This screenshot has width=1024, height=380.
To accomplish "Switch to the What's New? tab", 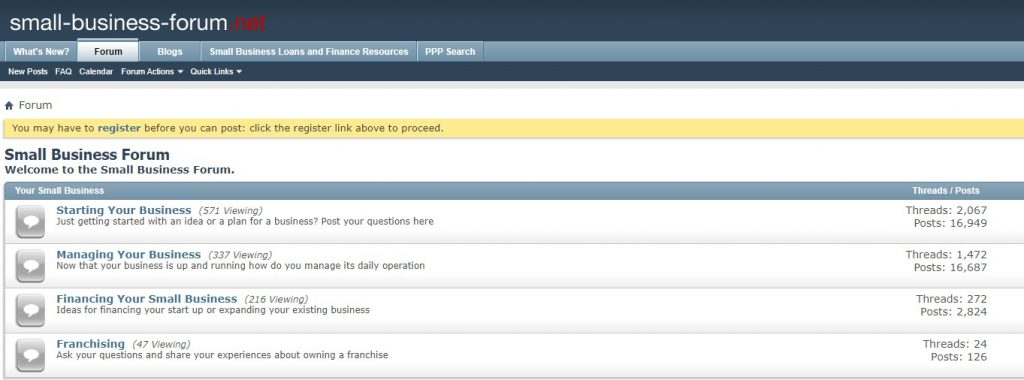I will click(x=40, y=52).
